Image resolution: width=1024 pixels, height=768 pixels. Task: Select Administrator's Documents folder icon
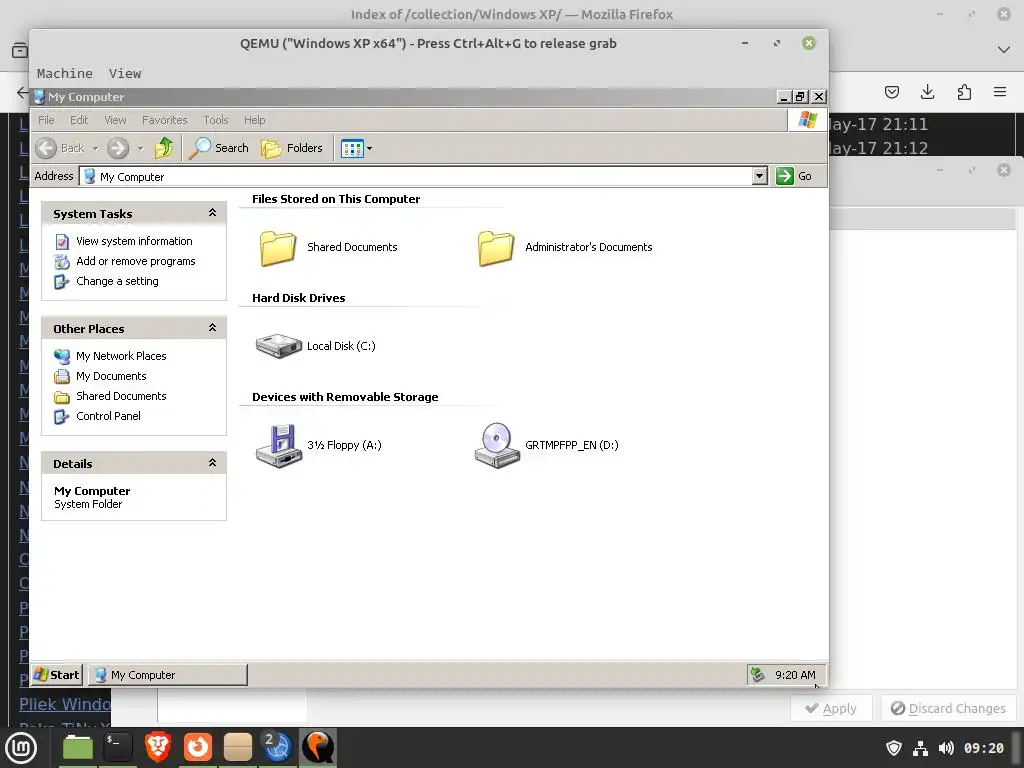point(496,248)
